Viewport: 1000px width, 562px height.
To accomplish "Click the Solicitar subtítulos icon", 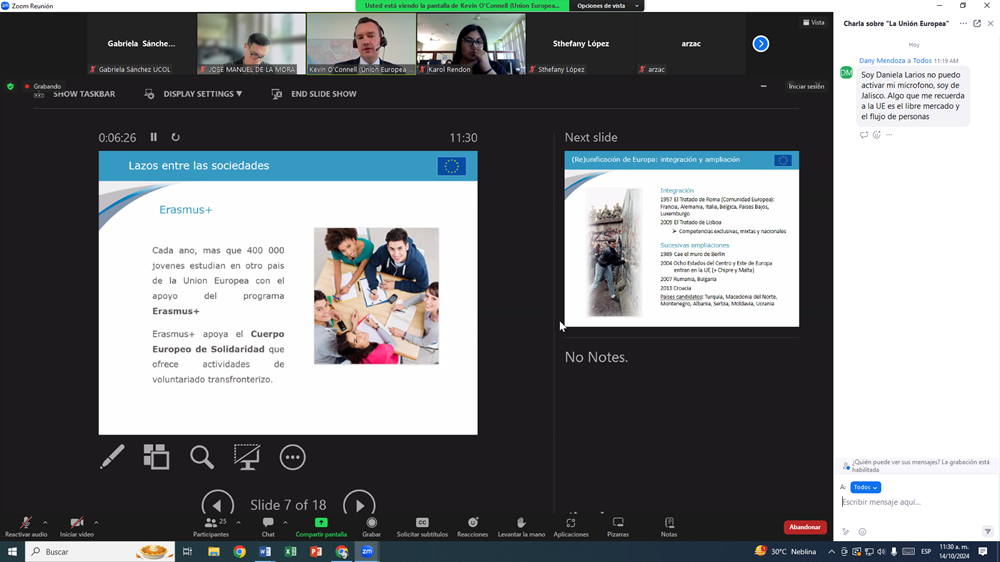I will 422,526.
